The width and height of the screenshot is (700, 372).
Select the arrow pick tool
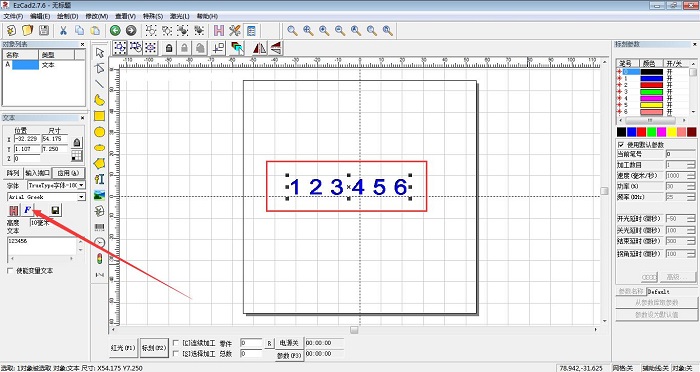pos(99,53)
